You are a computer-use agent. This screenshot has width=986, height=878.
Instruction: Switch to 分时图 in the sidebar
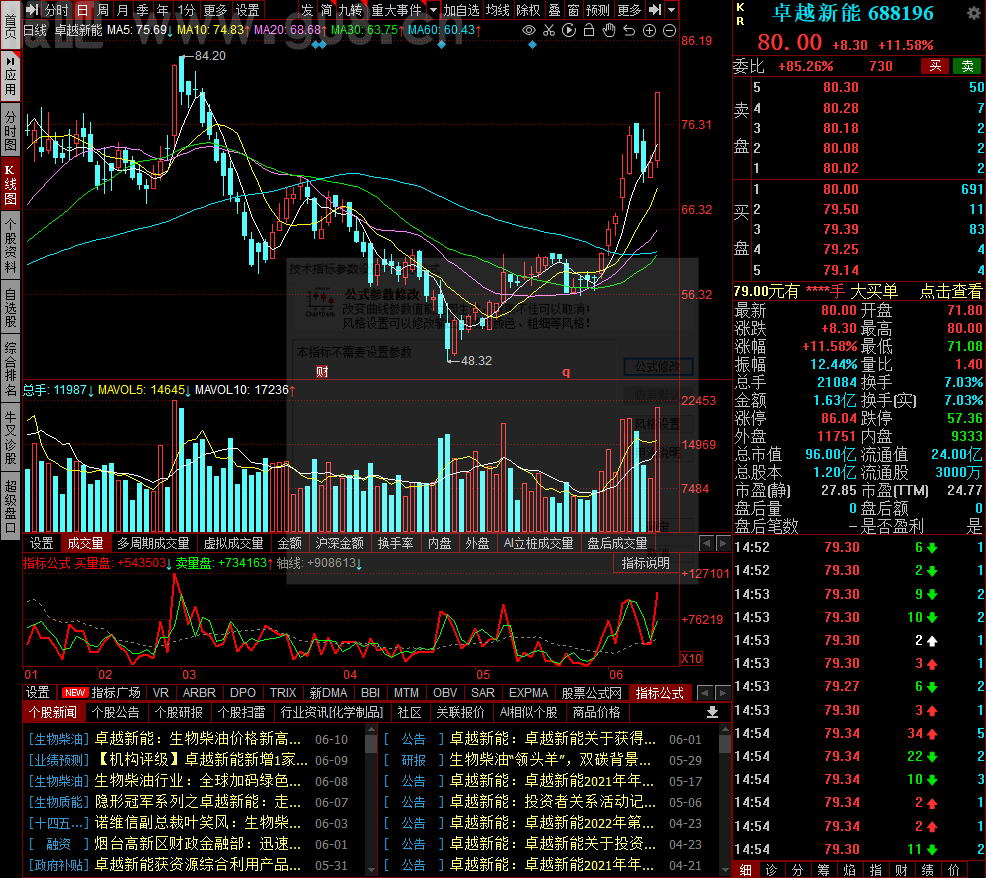pyautogui.click(x=10, y=131)
